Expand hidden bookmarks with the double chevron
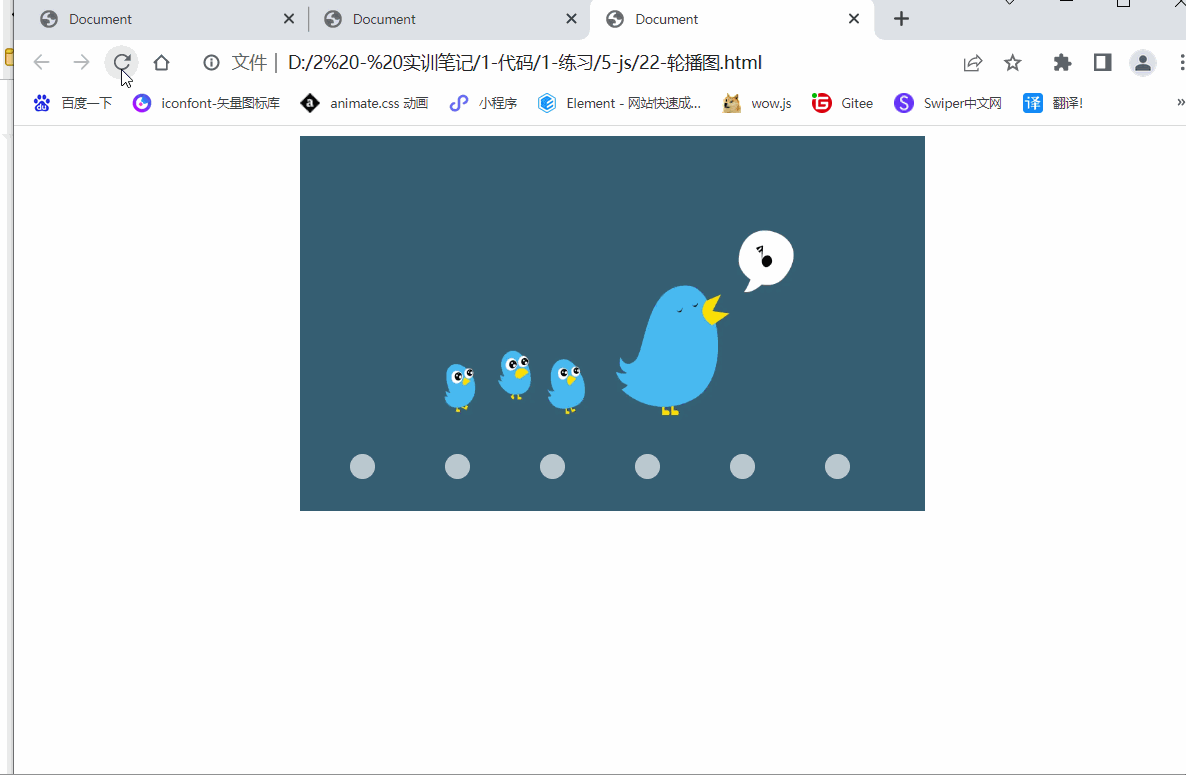Screen dimensions: 1186x775 pyautogui.click(x=1180, y=102)
